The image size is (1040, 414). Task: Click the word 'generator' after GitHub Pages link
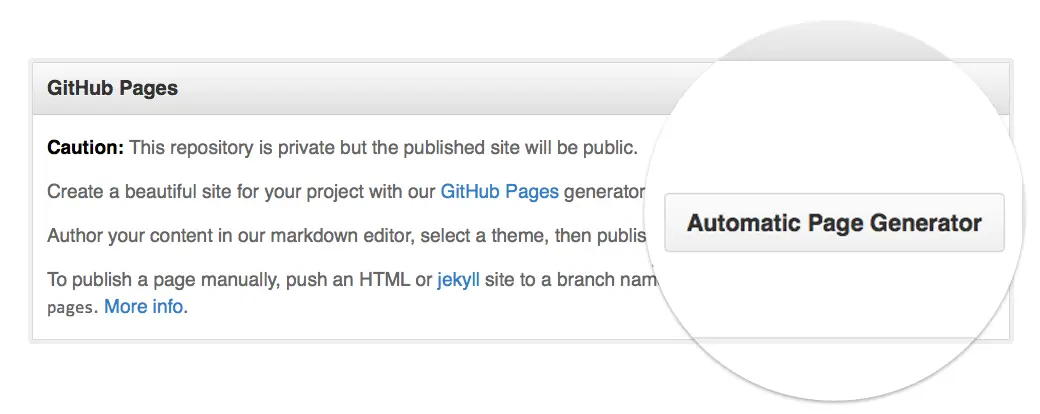(x=604, y=192)
